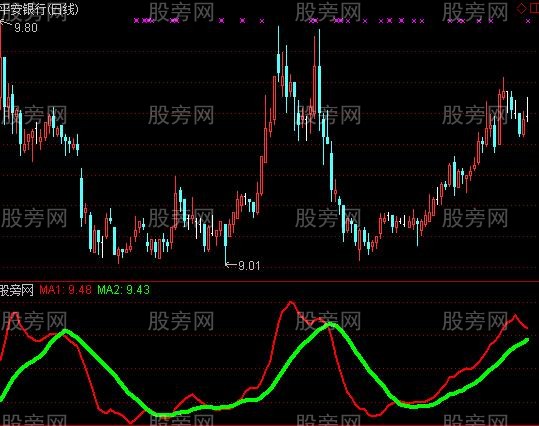Click the 平安银行(日线) chart title
Viewport: 539px width, 426px height.
(x=39, y=9)
